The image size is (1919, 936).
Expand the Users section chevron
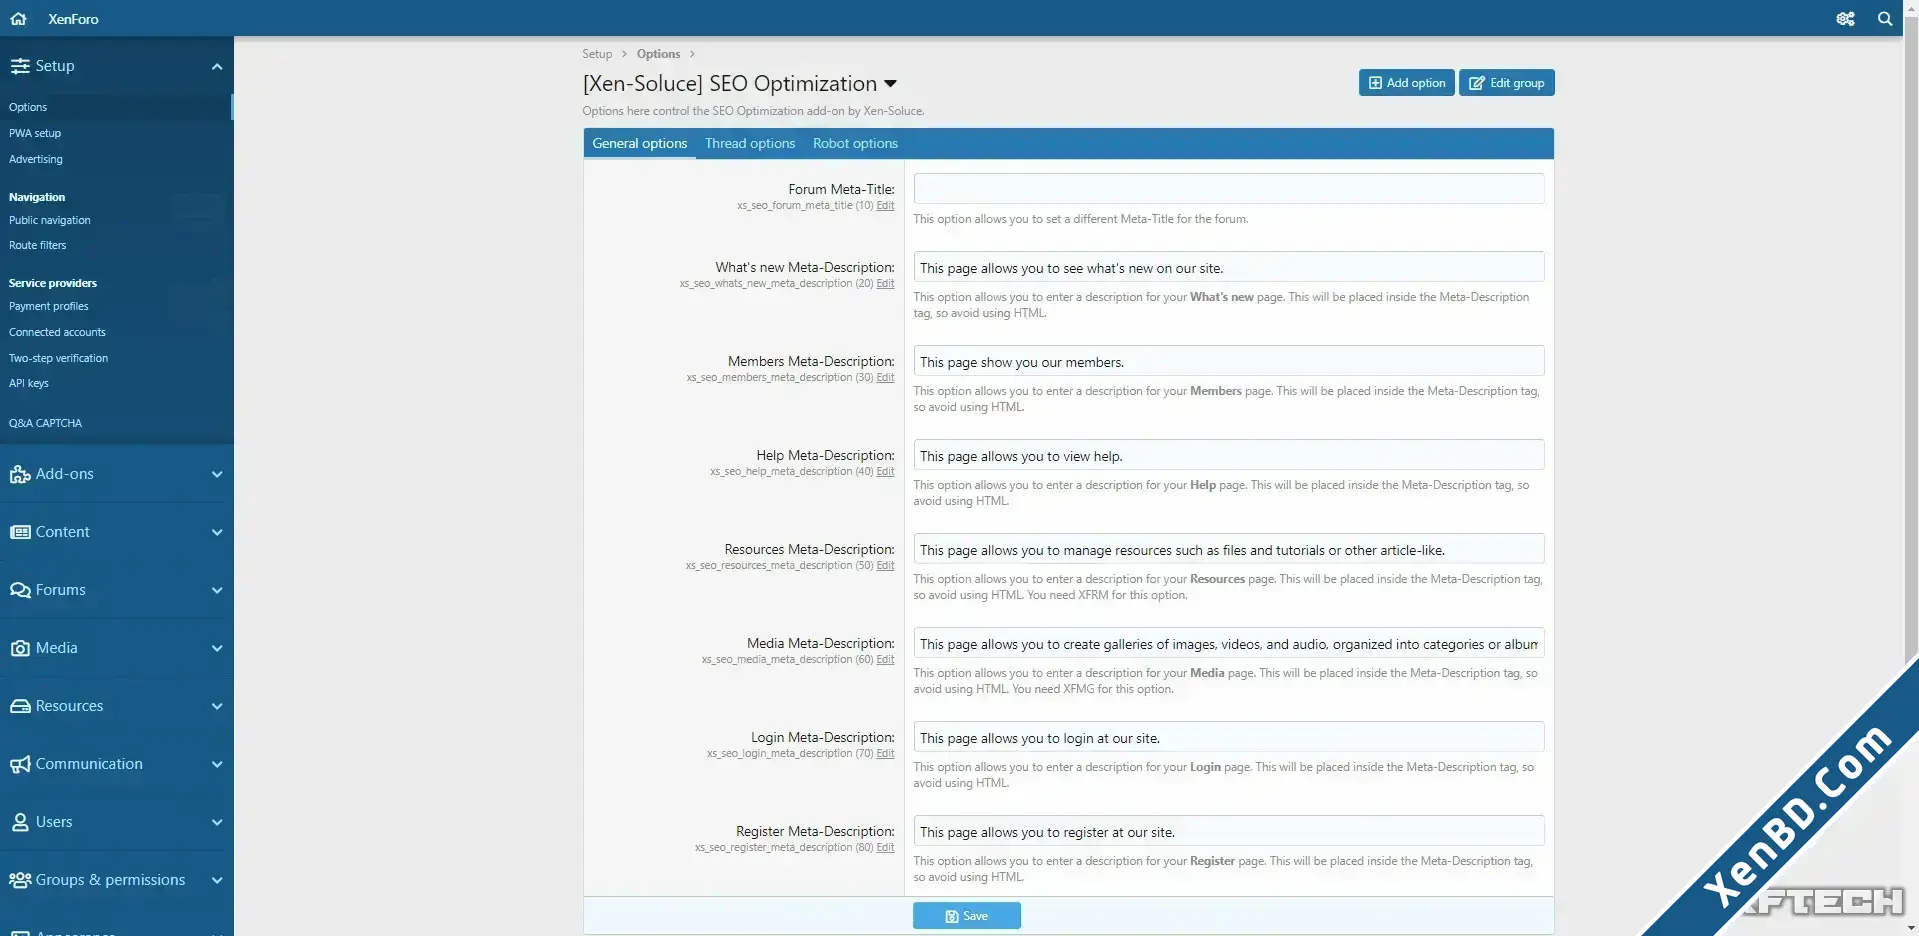point(217,822)
